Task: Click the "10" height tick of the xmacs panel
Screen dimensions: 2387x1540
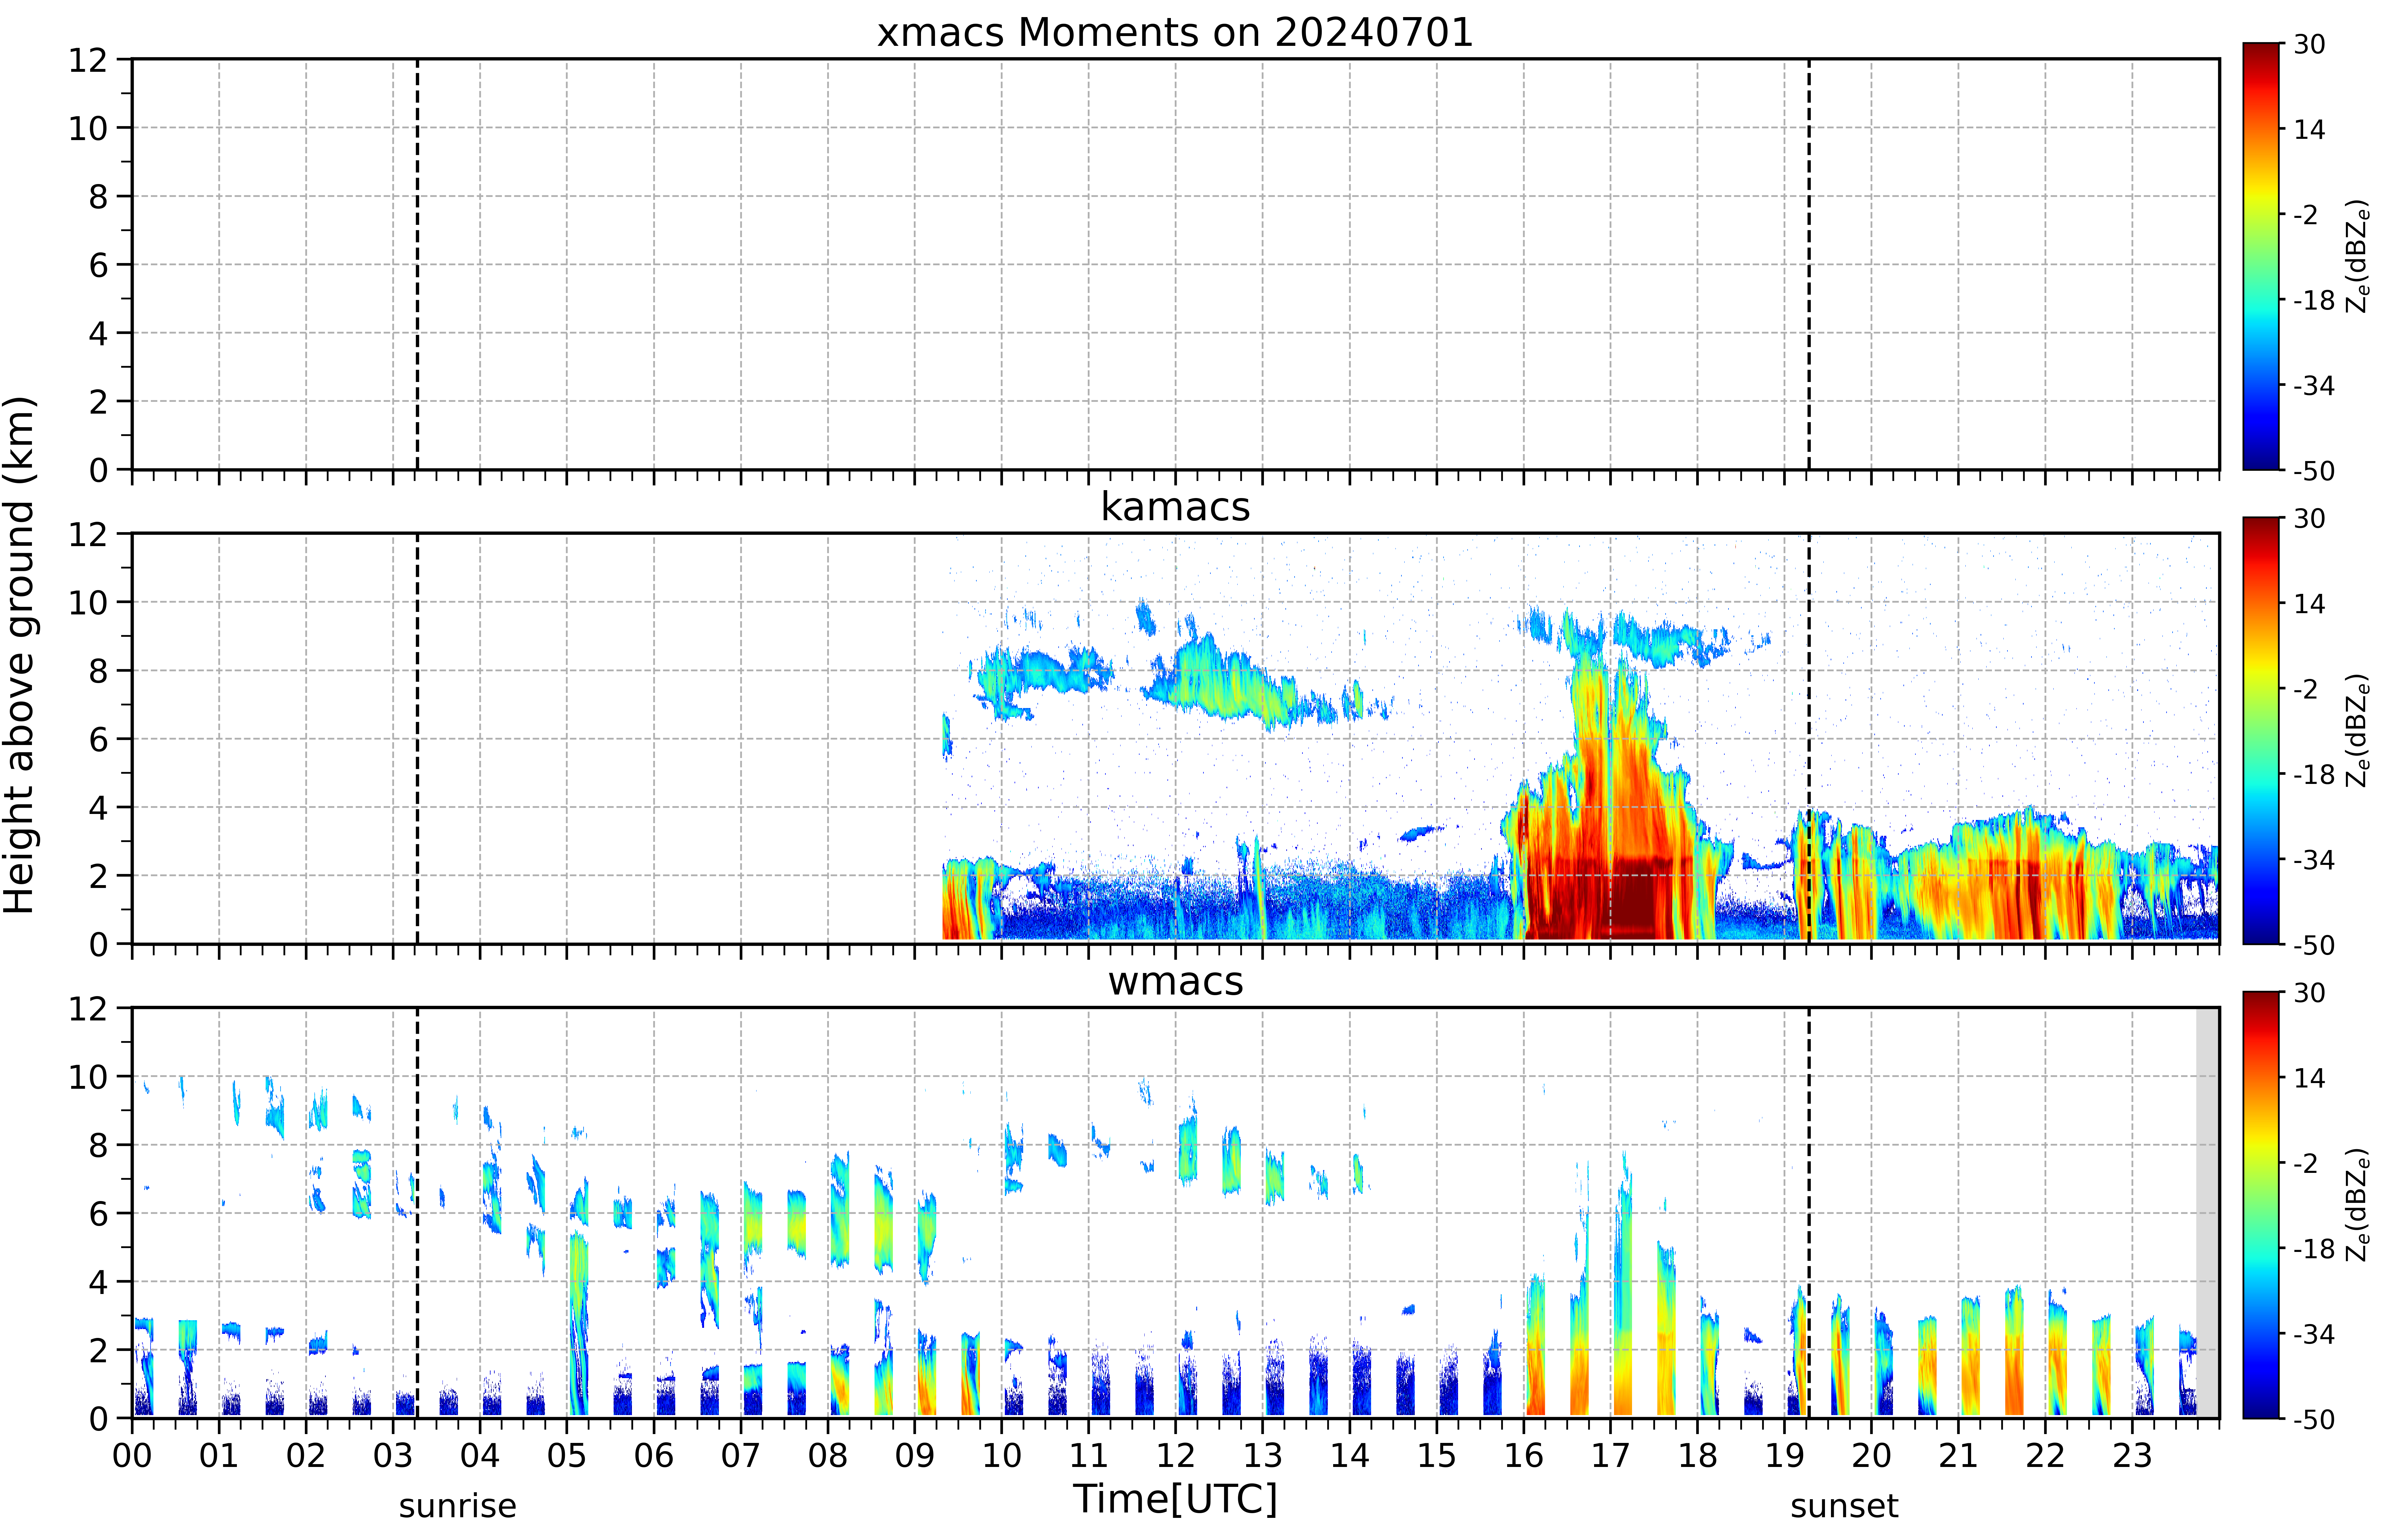Action: click(88, 128)
